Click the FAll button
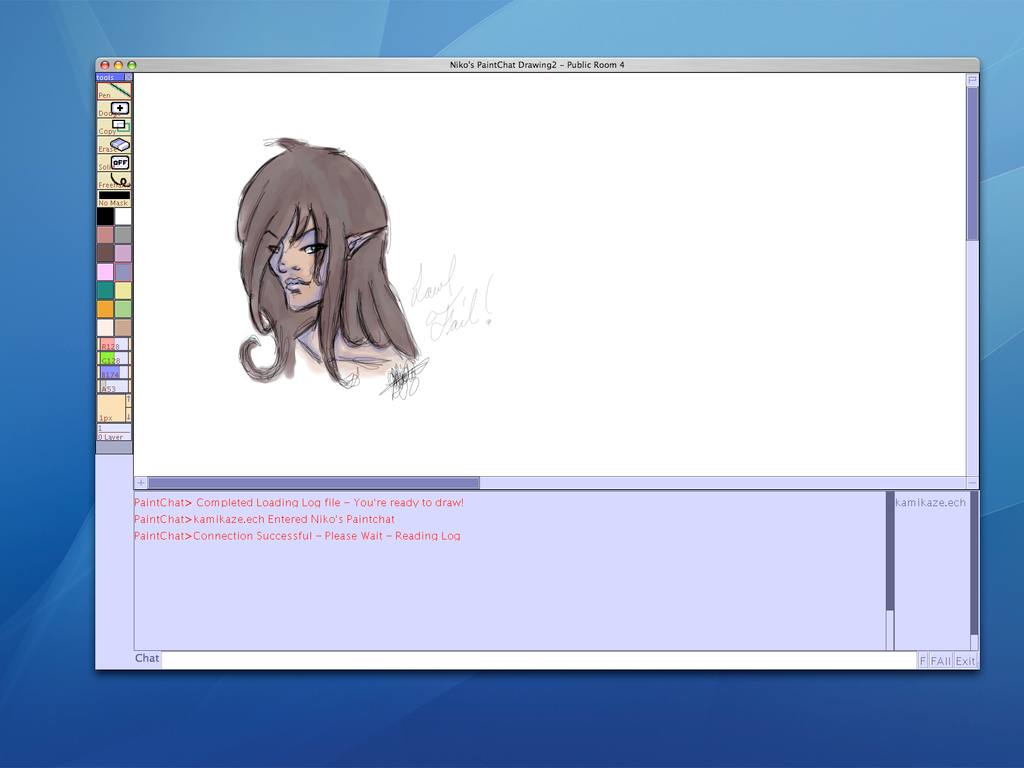Viewport: 1024px width, 768px height. (940, 661)
